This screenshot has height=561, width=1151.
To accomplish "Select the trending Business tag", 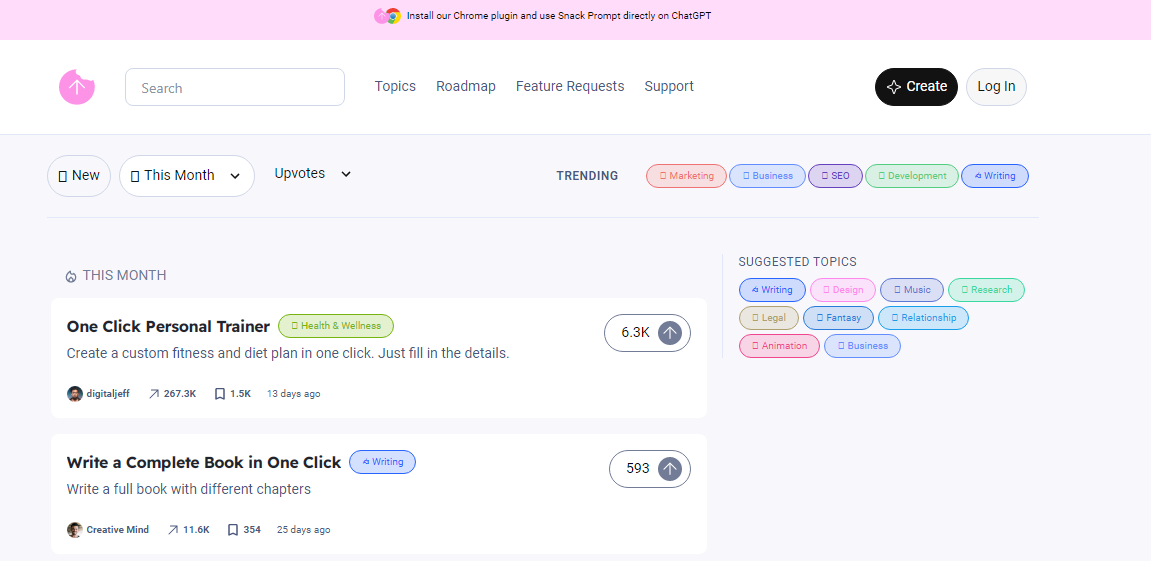I will coord(767,176).
